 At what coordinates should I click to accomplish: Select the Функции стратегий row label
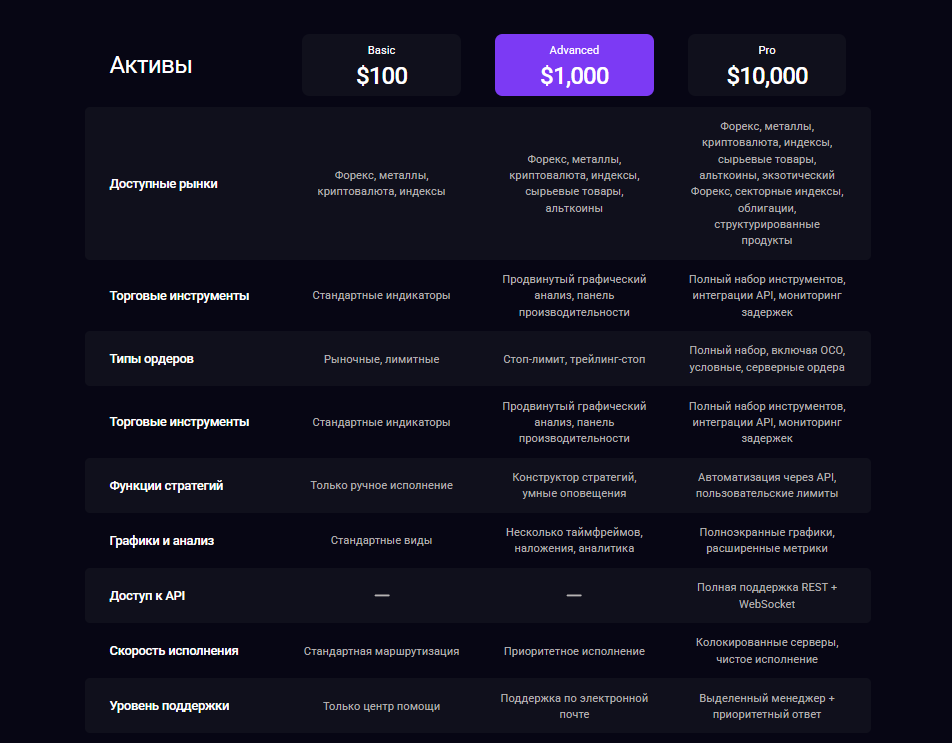click(166, 486)
